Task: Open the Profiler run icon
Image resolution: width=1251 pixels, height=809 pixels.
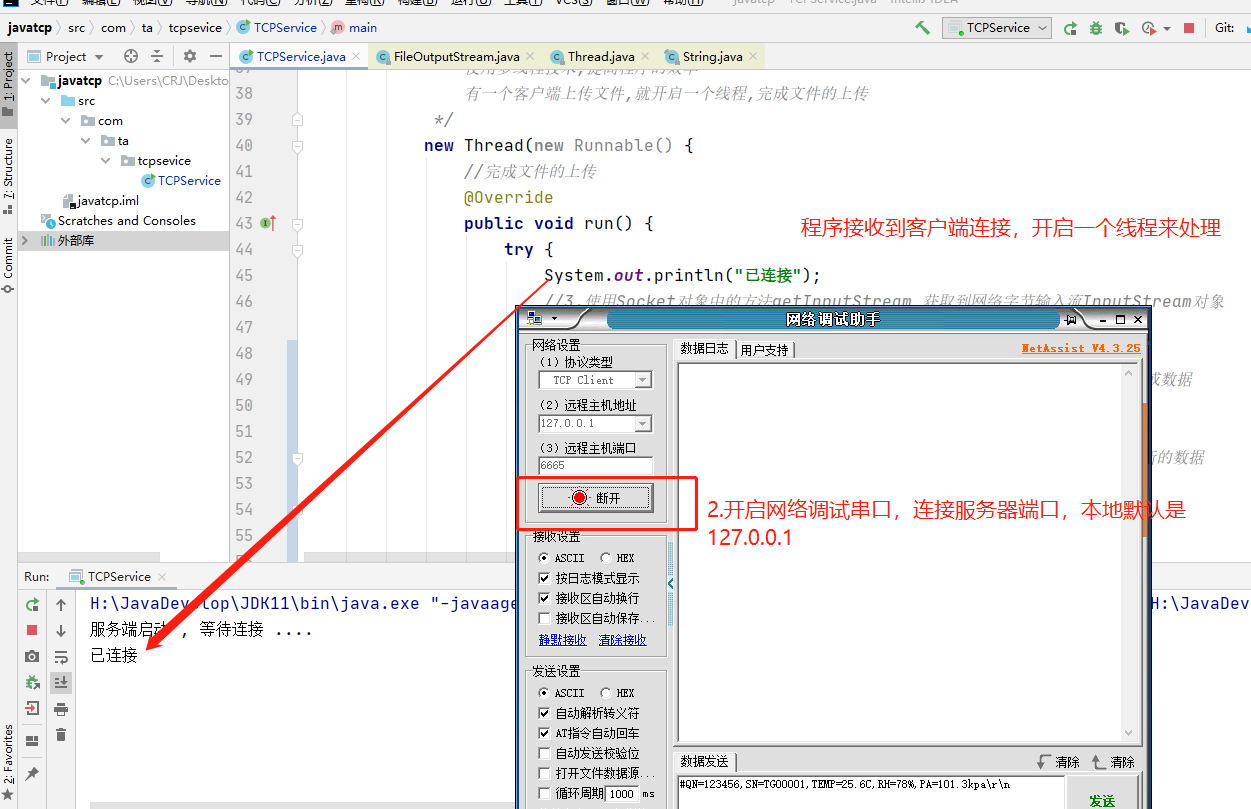Action: 1147,27
